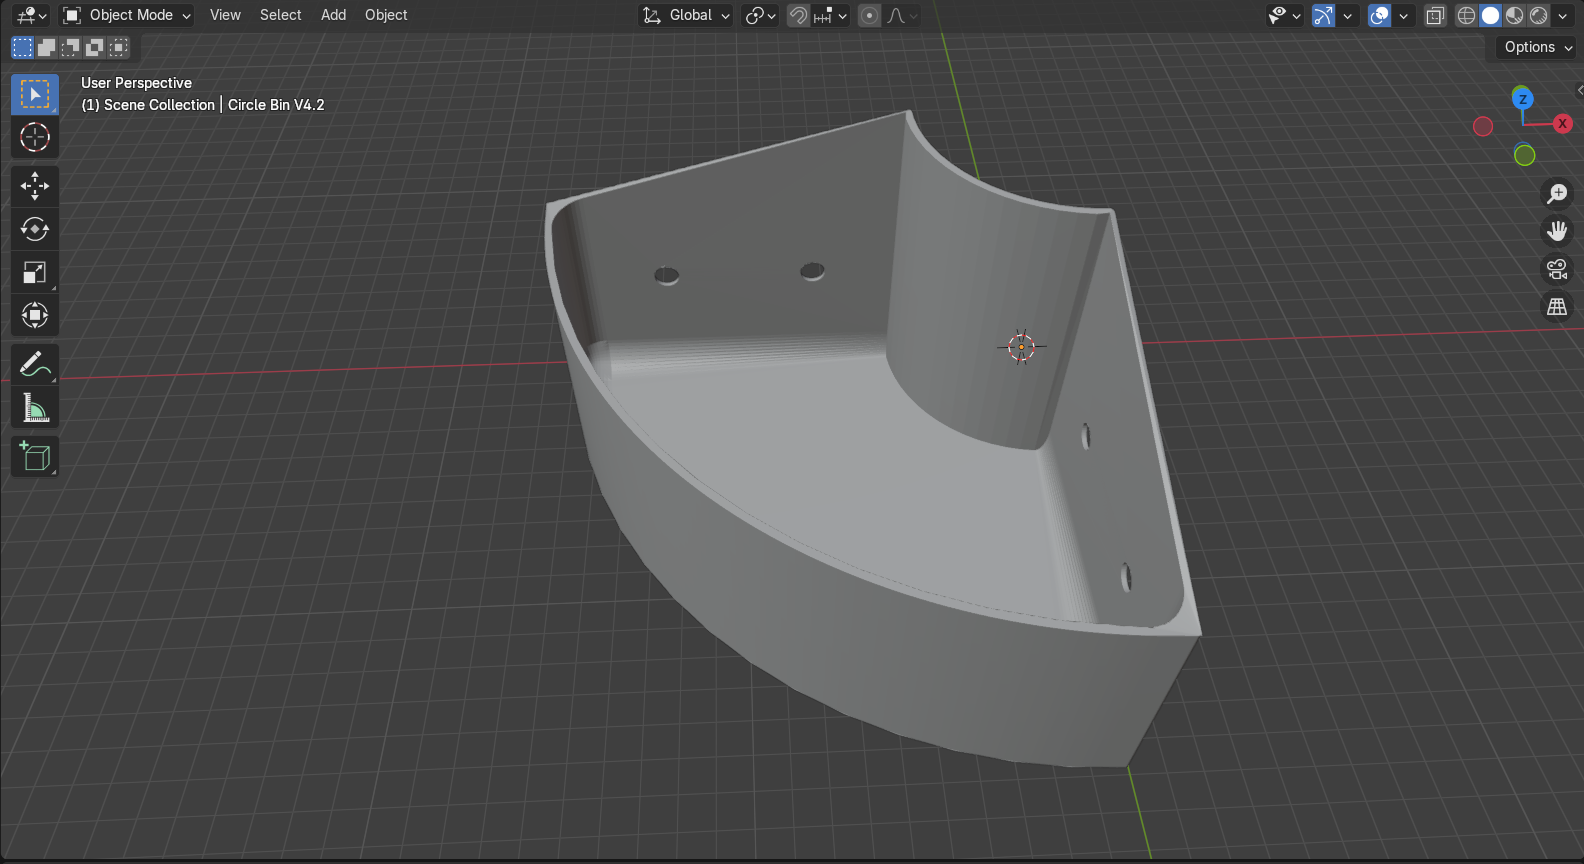Open the Options dropdown
Viewport: 1584px width, 864px height.
click(x=1537, y=47)
